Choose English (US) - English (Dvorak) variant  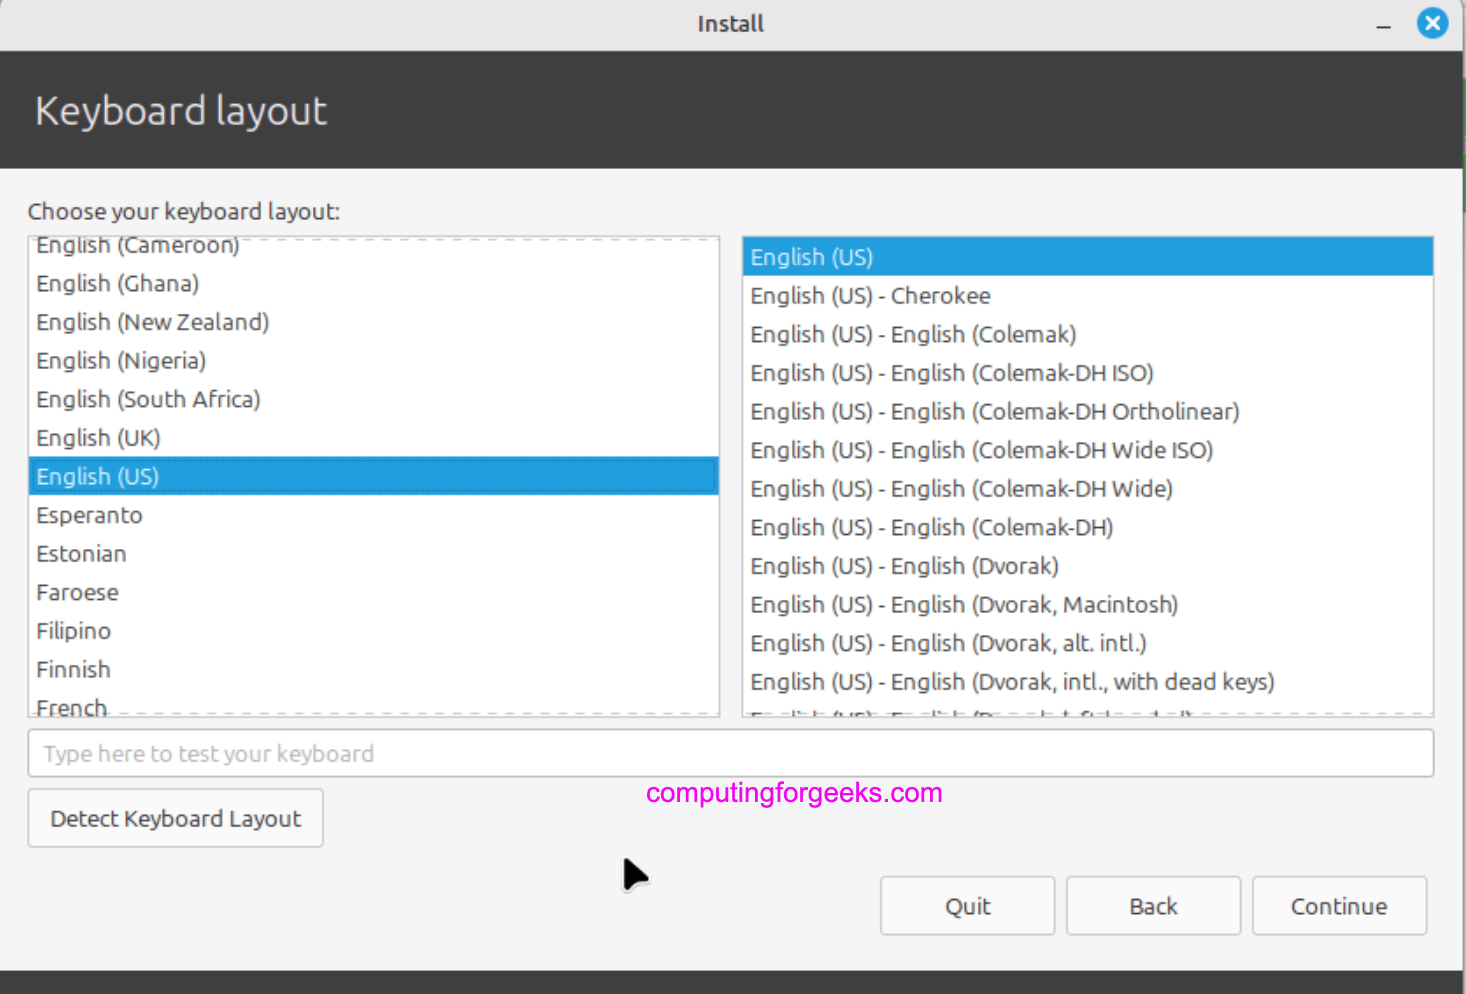point(904,565)
